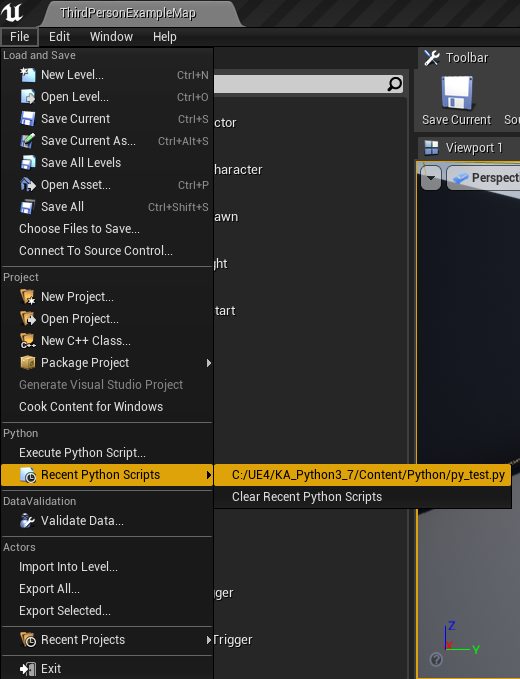Click the Unreal Engine logo icon
Viewport: 520px width, 679px height.
click(12, 13)
